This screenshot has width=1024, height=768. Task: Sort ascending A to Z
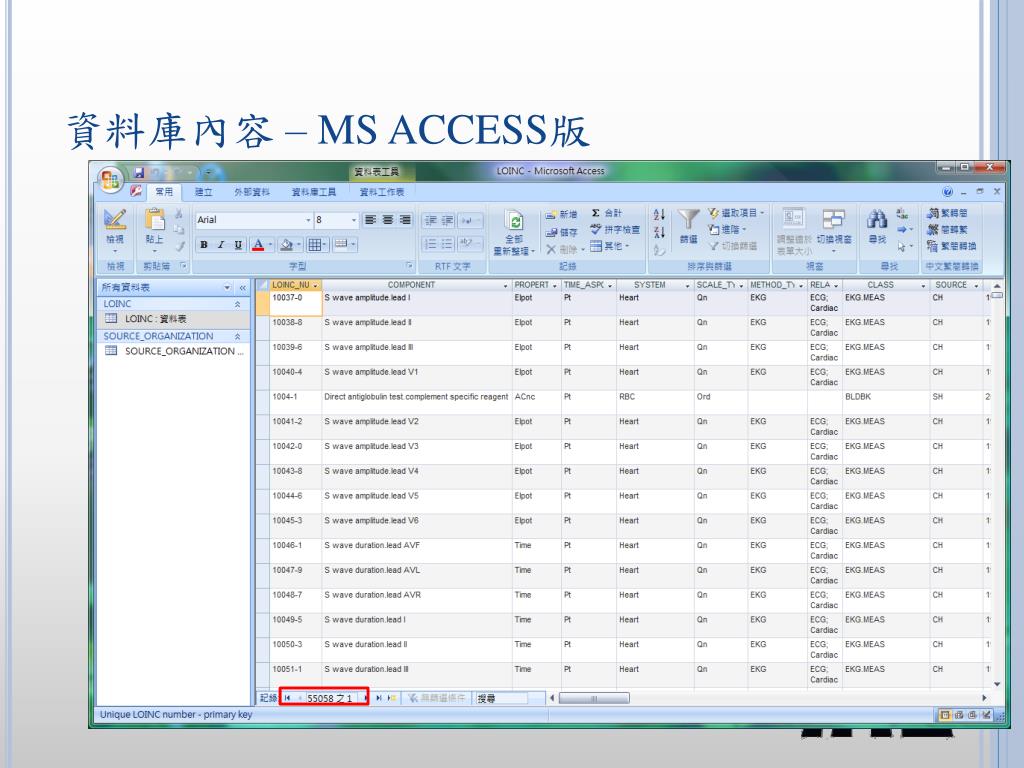click(x=659, y=215)
